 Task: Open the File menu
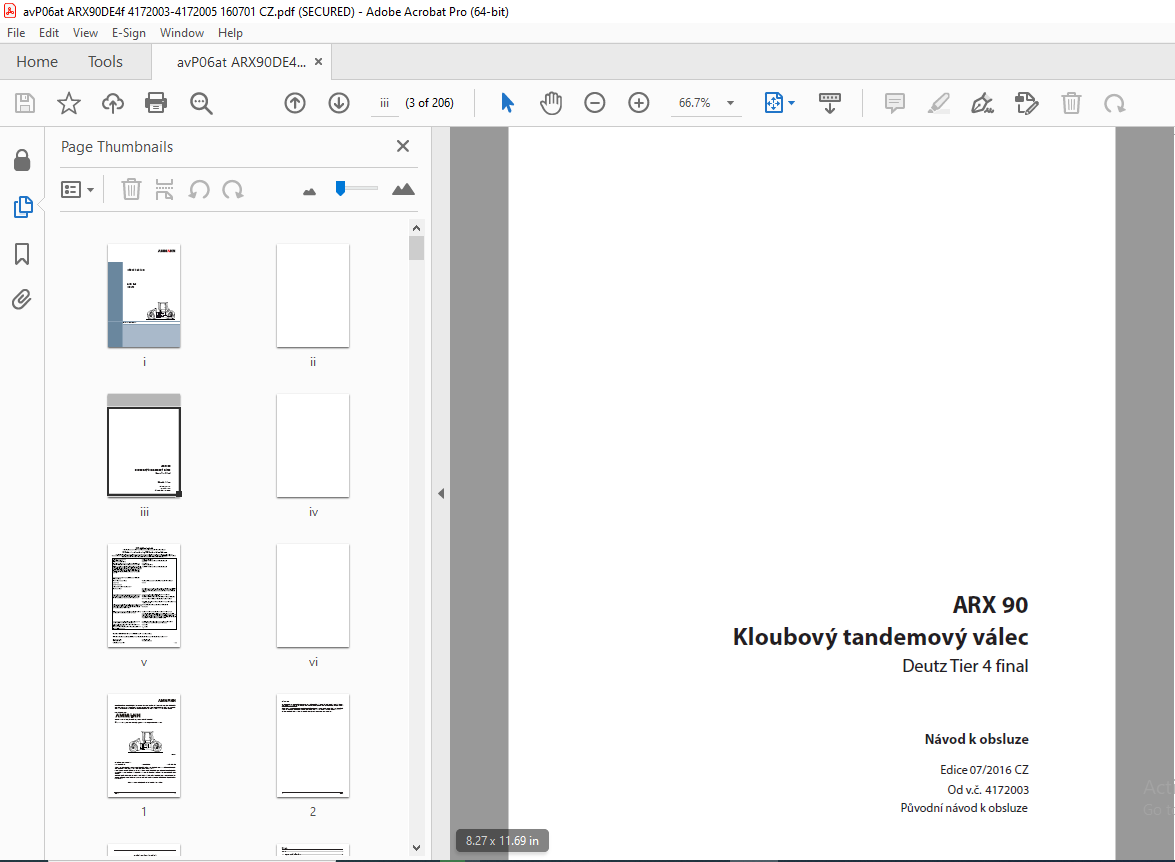click(16, 33)
